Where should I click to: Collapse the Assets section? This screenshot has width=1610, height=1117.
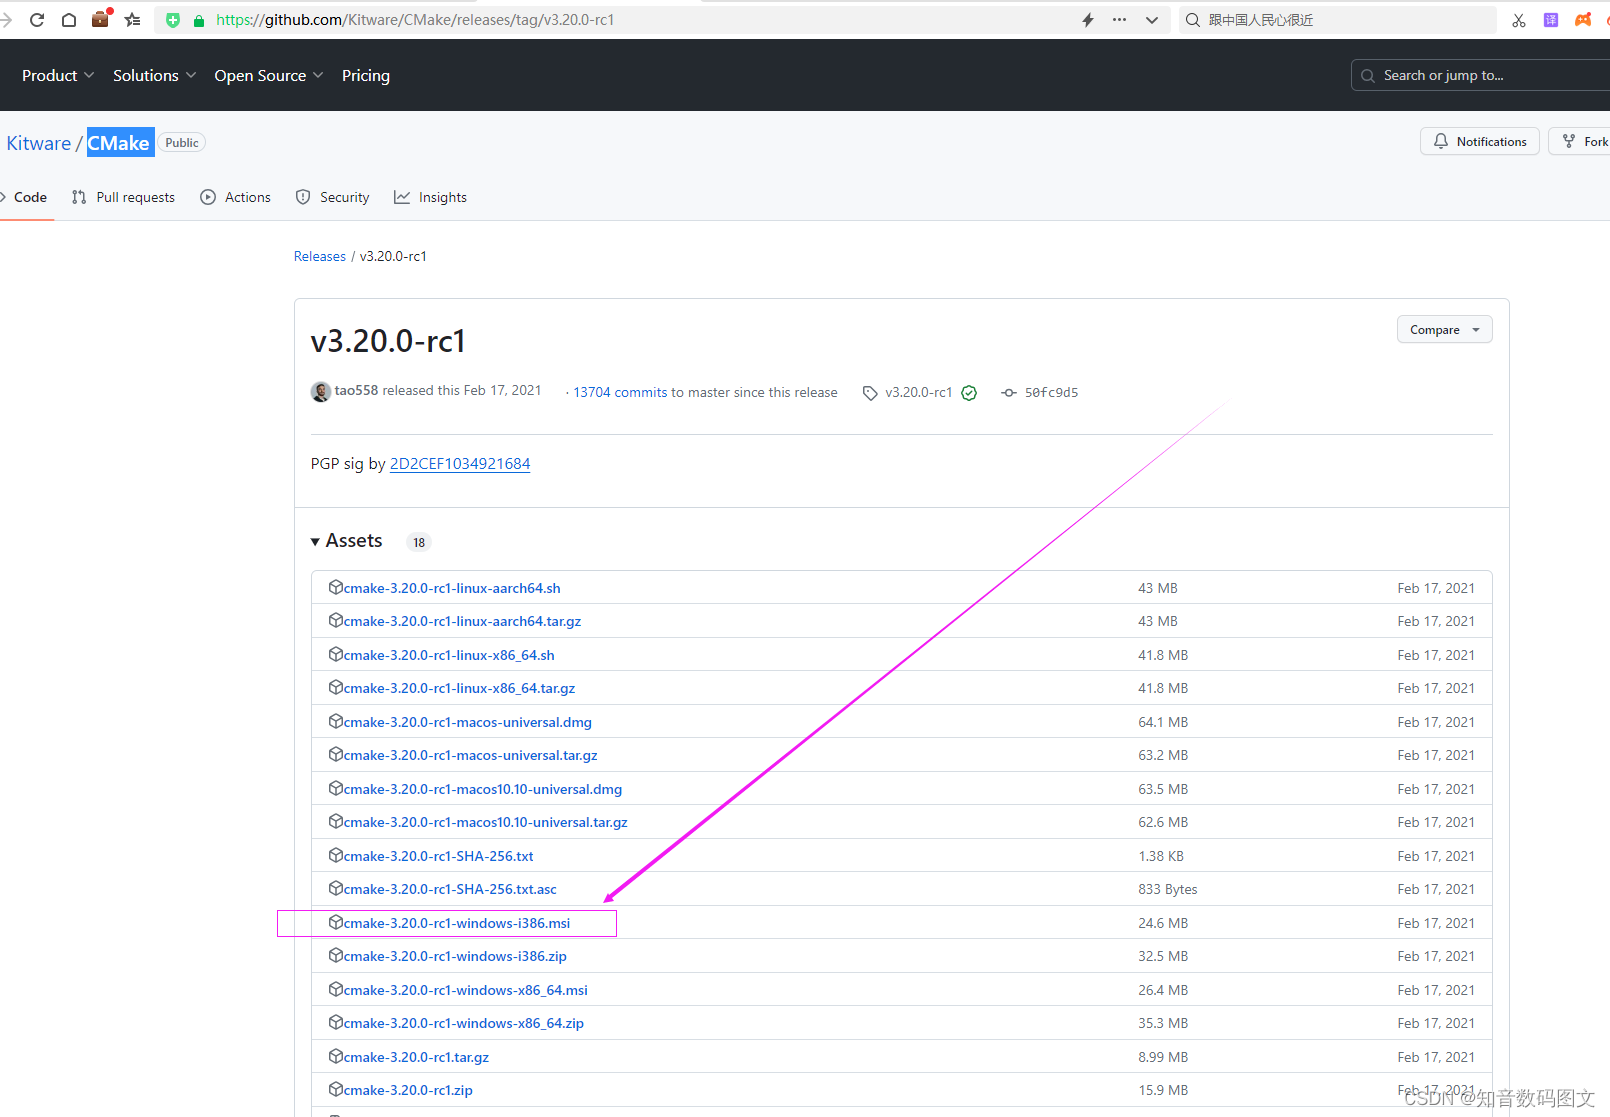click(x=314, y=540)
